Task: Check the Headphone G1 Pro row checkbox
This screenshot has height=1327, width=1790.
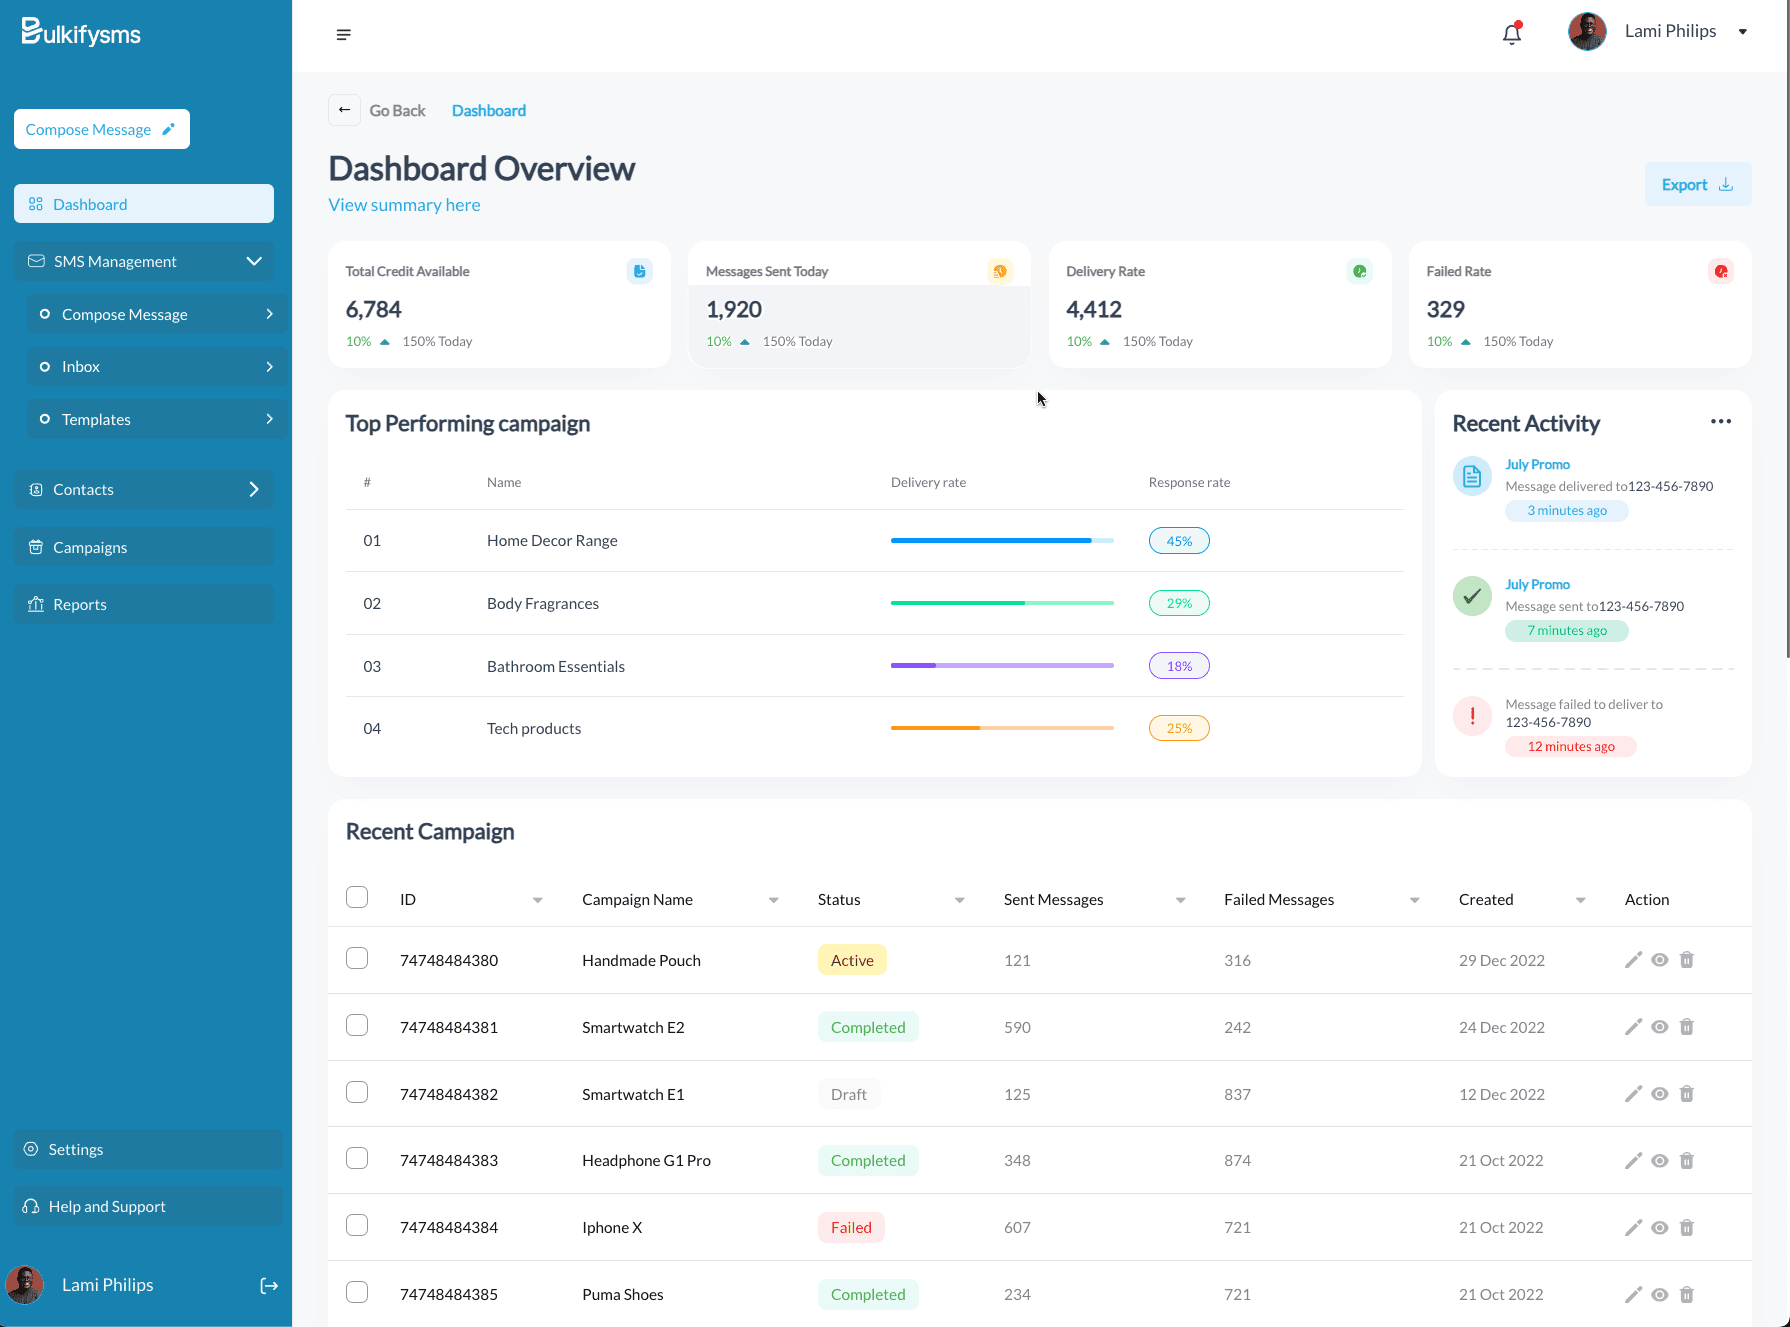Action: 357,1158
